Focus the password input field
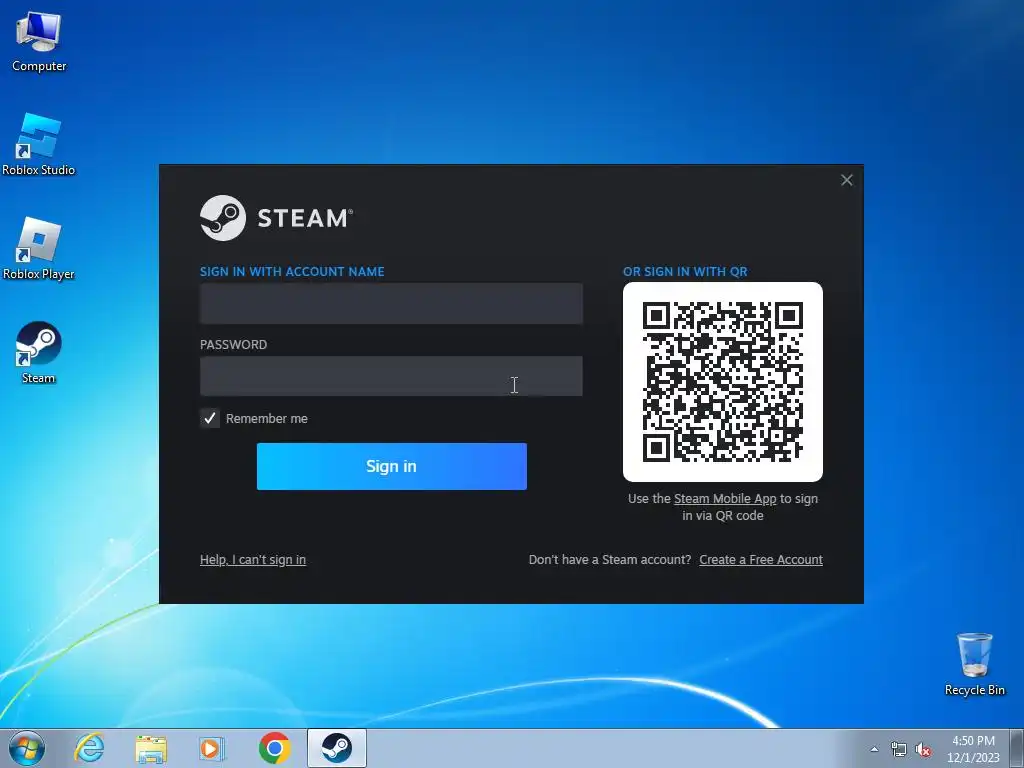Image resolution: width=1024 pixels, height=768 pixels. click(x=391, y=376)
